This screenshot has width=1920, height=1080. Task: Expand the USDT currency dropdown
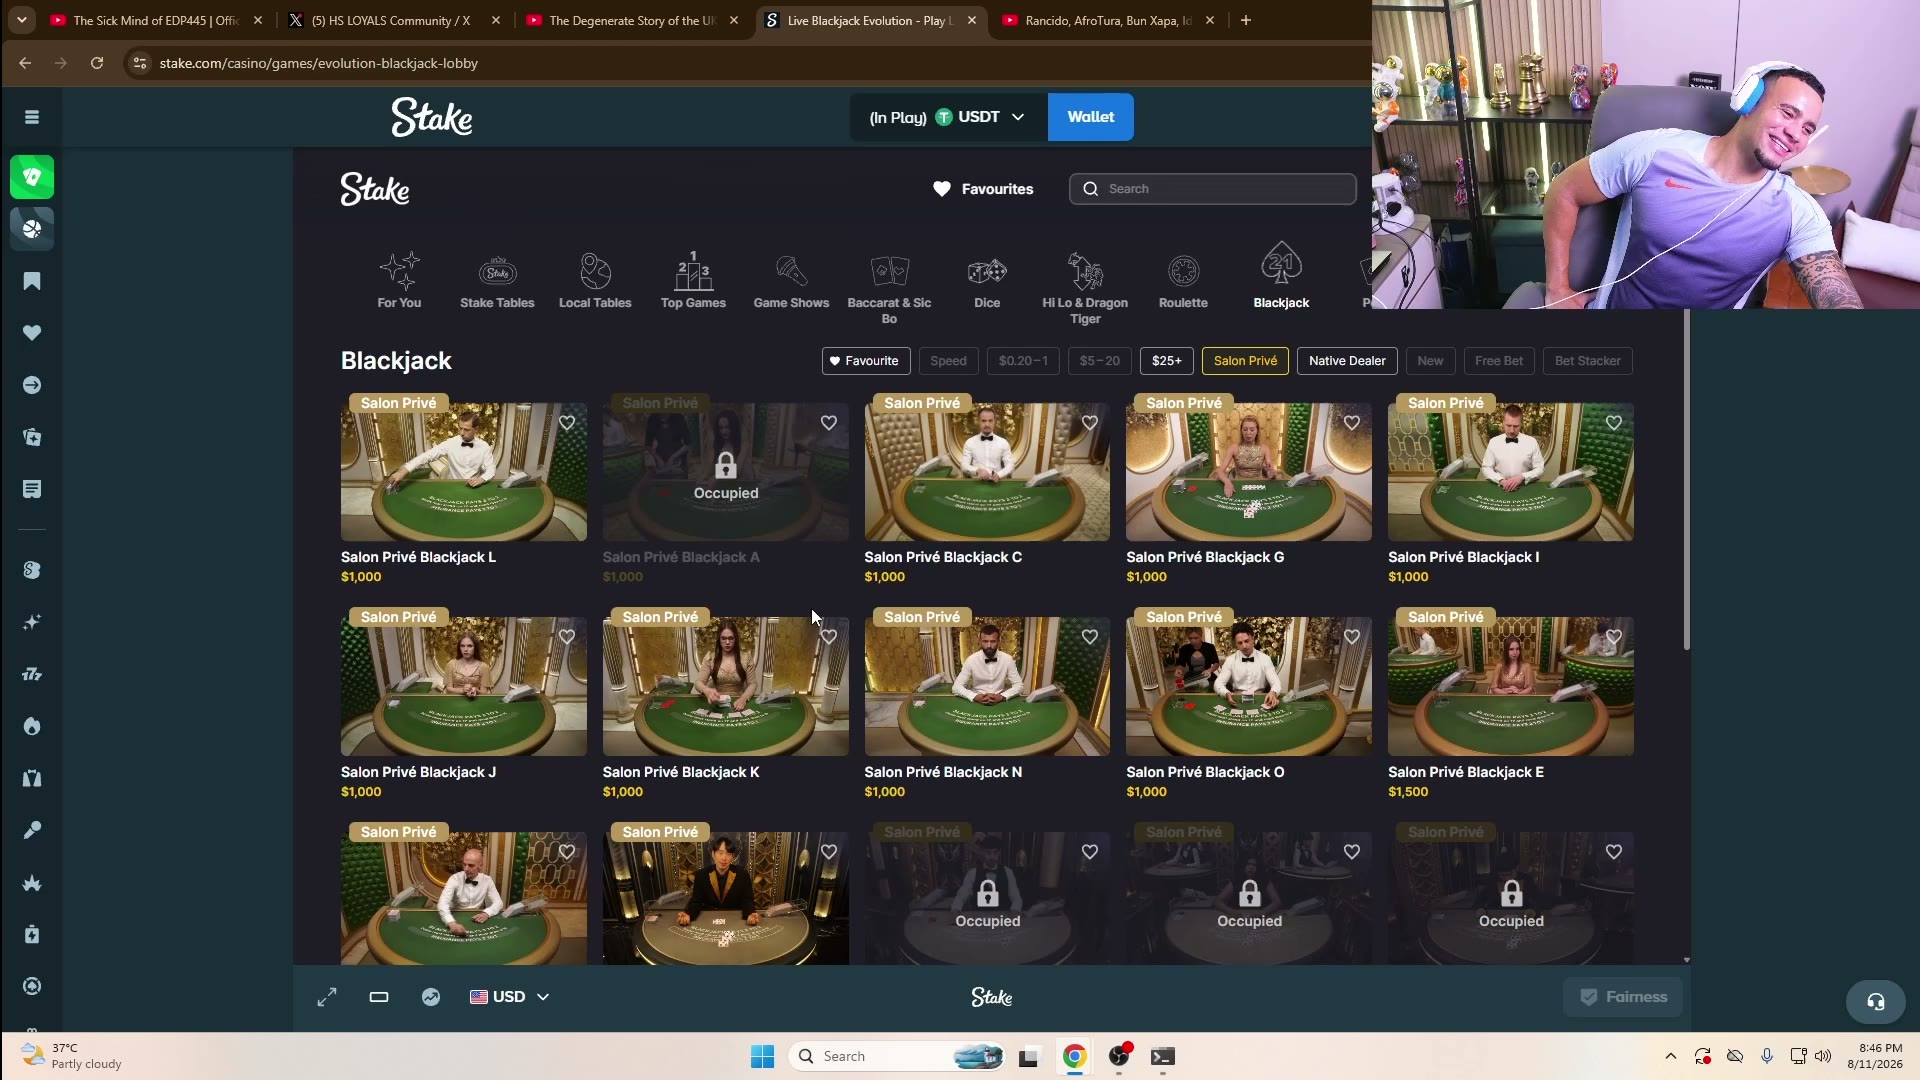948,117
